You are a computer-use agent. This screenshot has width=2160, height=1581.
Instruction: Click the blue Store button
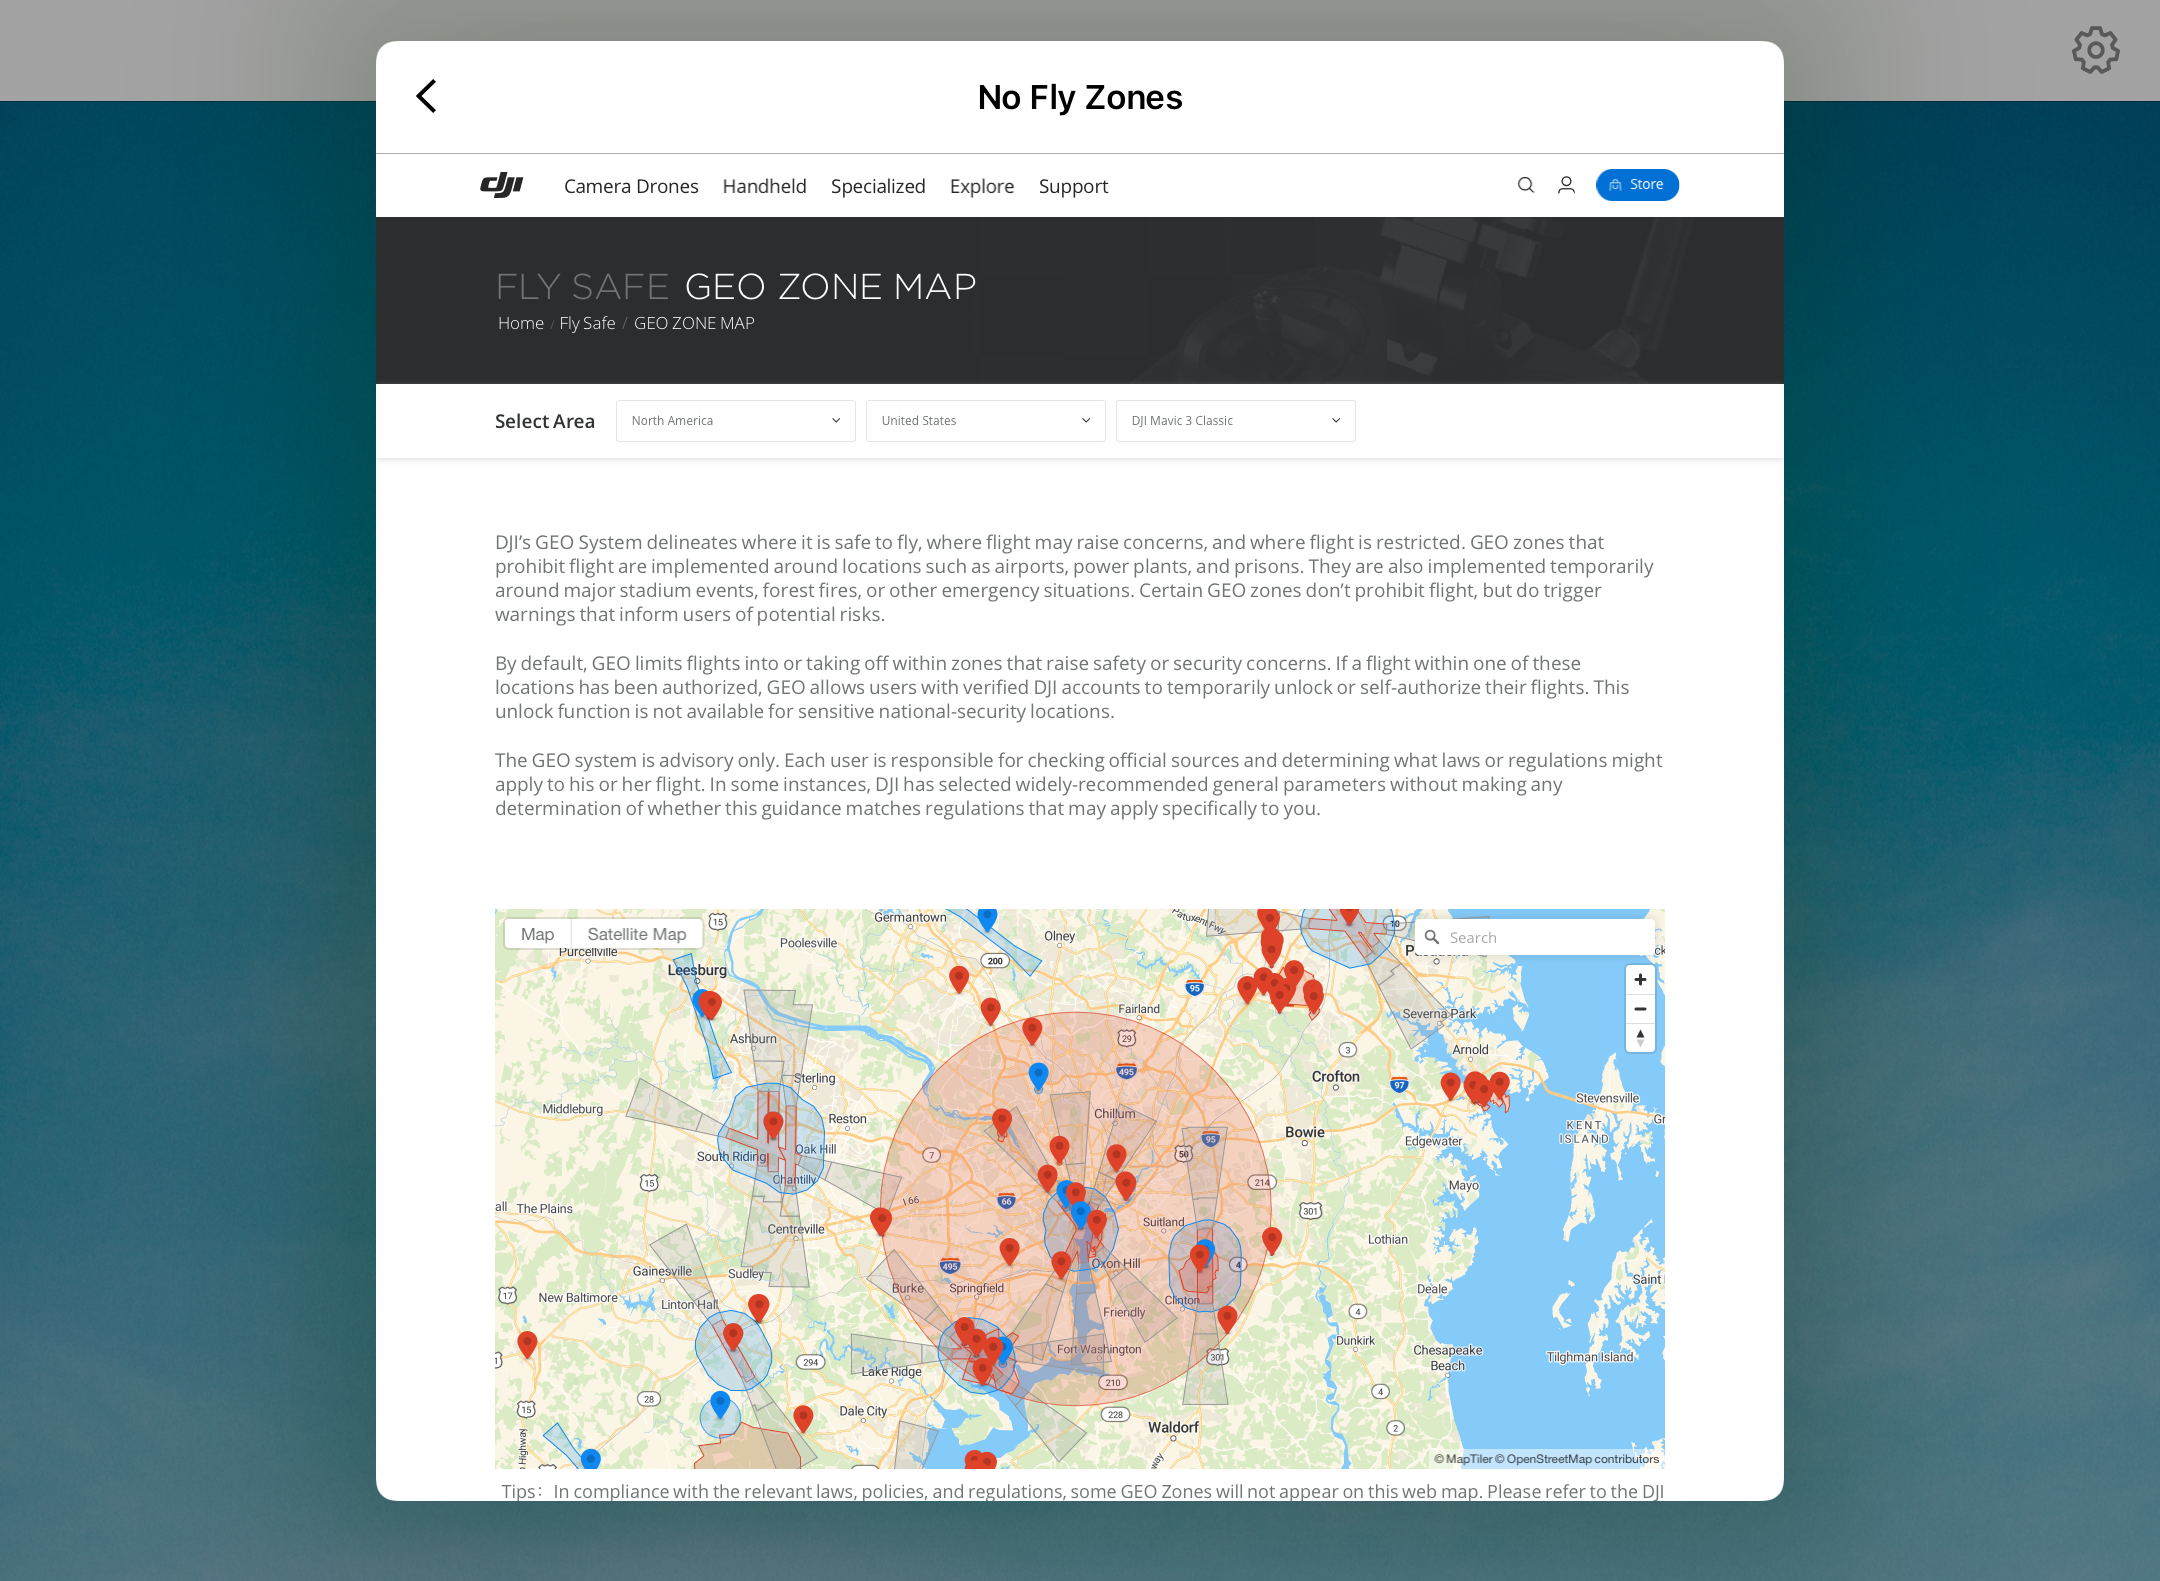pos(1637,185)
